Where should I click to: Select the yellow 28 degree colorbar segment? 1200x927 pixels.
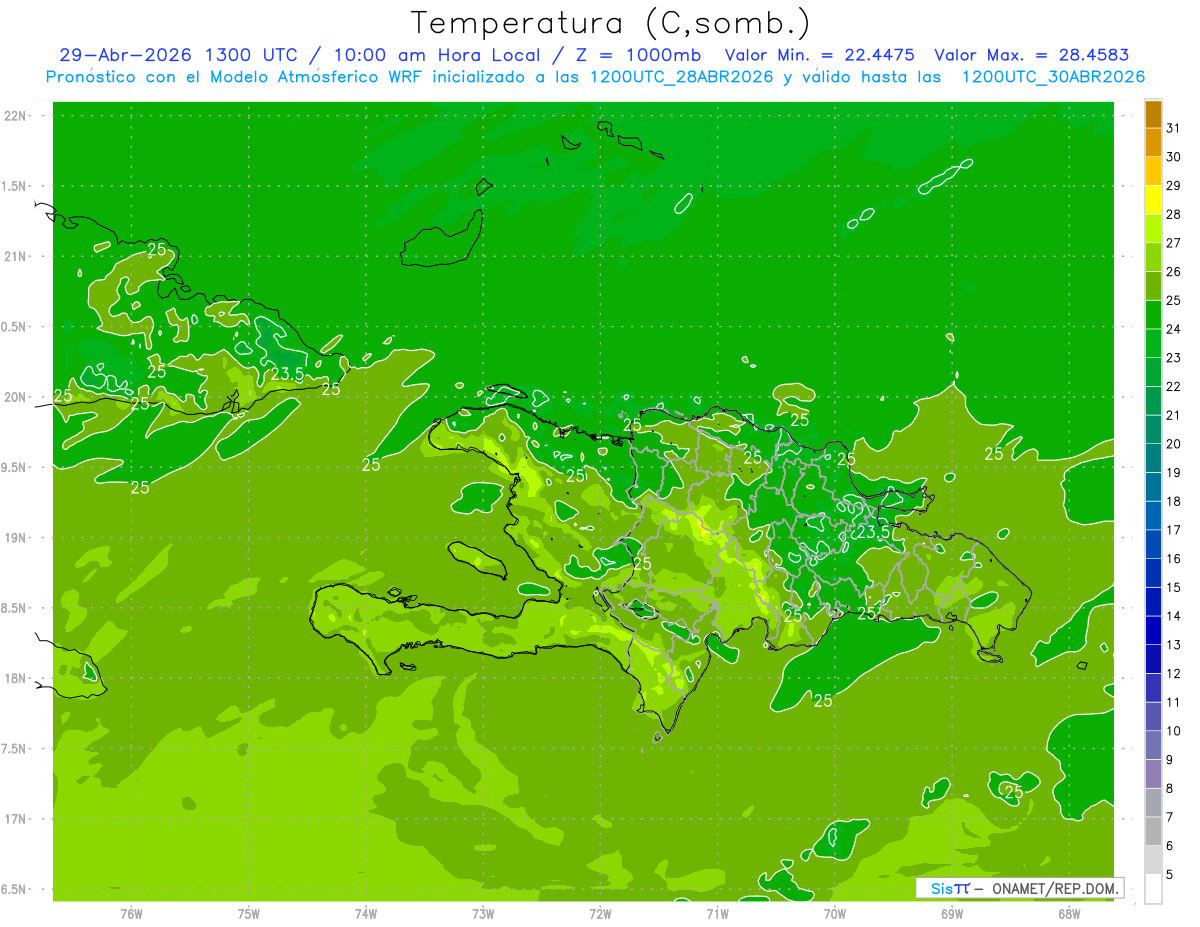point(1153,201)
